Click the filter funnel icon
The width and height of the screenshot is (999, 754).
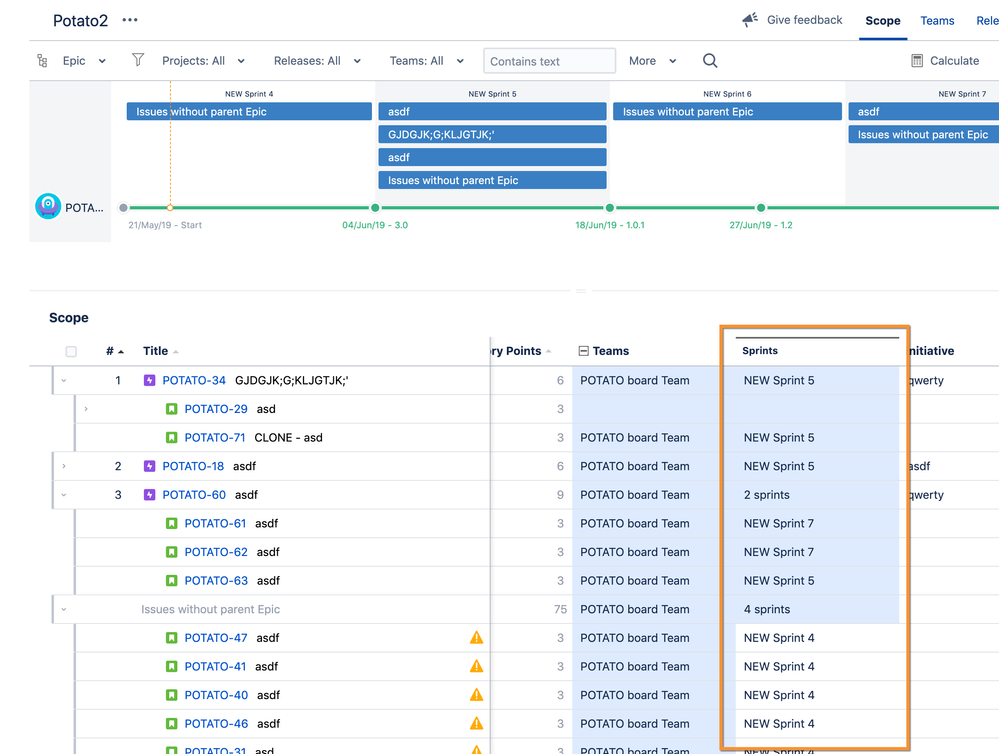pyautogui.click(x=138, y=61)
